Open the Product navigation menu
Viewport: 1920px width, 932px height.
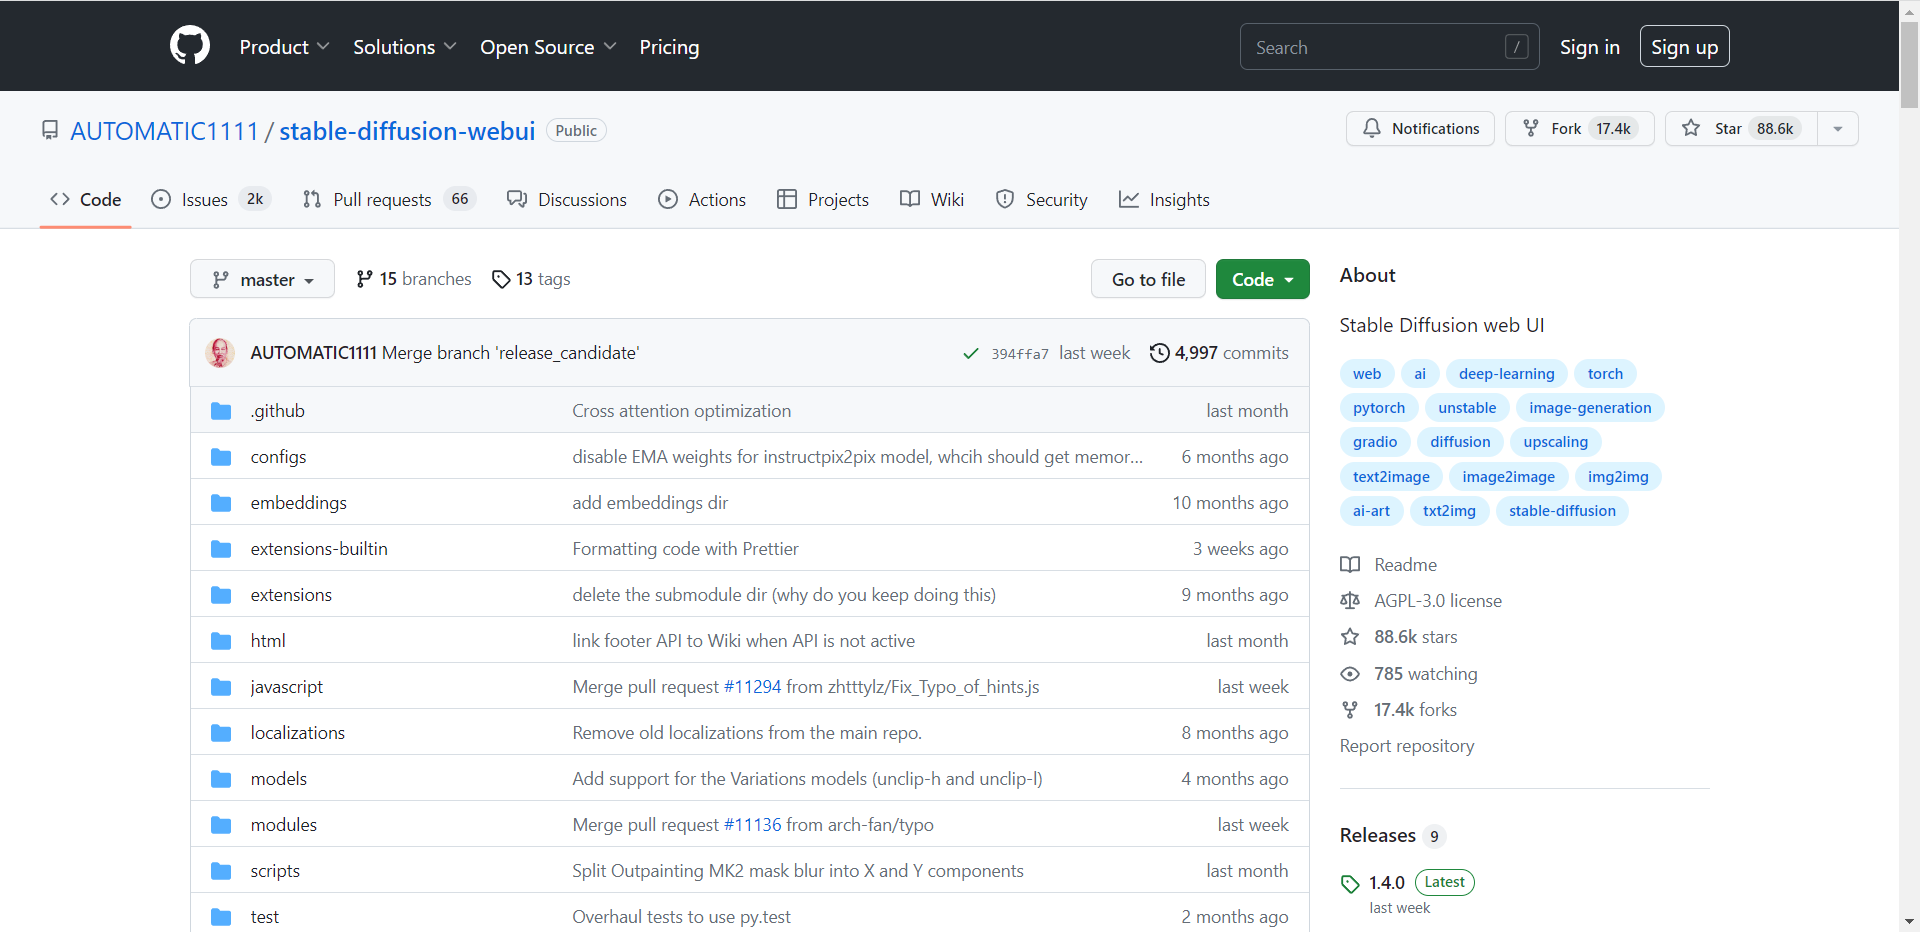[x=284, y=47]
